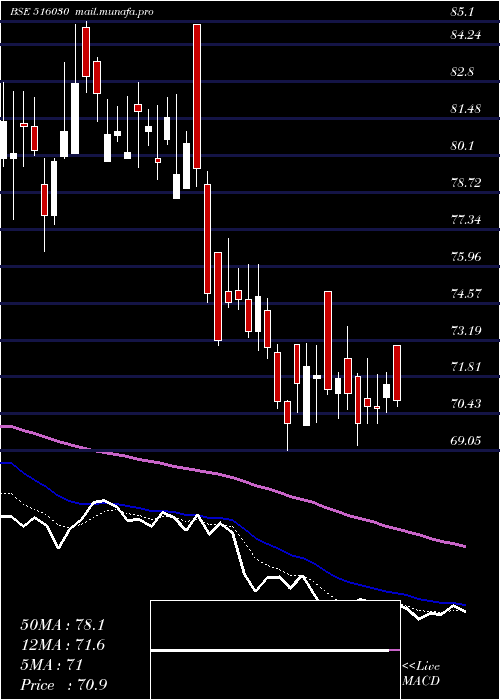Select the 74.57 price label
Image resolution: width=500 pixels, height=700 pixels.
pyautogui.click(x=466, y=294)
